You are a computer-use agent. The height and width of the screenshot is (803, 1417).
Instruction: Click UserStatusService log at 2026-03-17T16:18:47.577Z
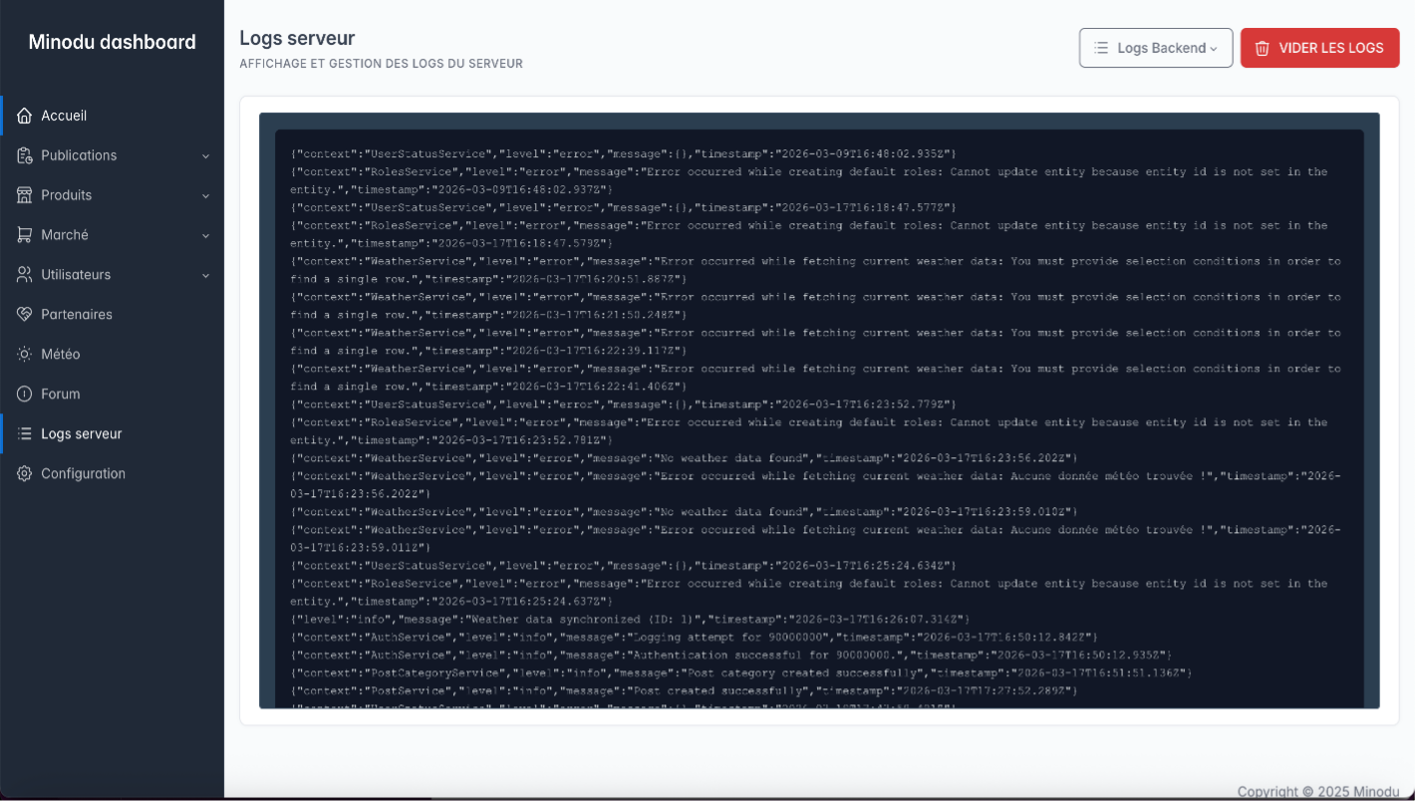[x=623, y=208]
